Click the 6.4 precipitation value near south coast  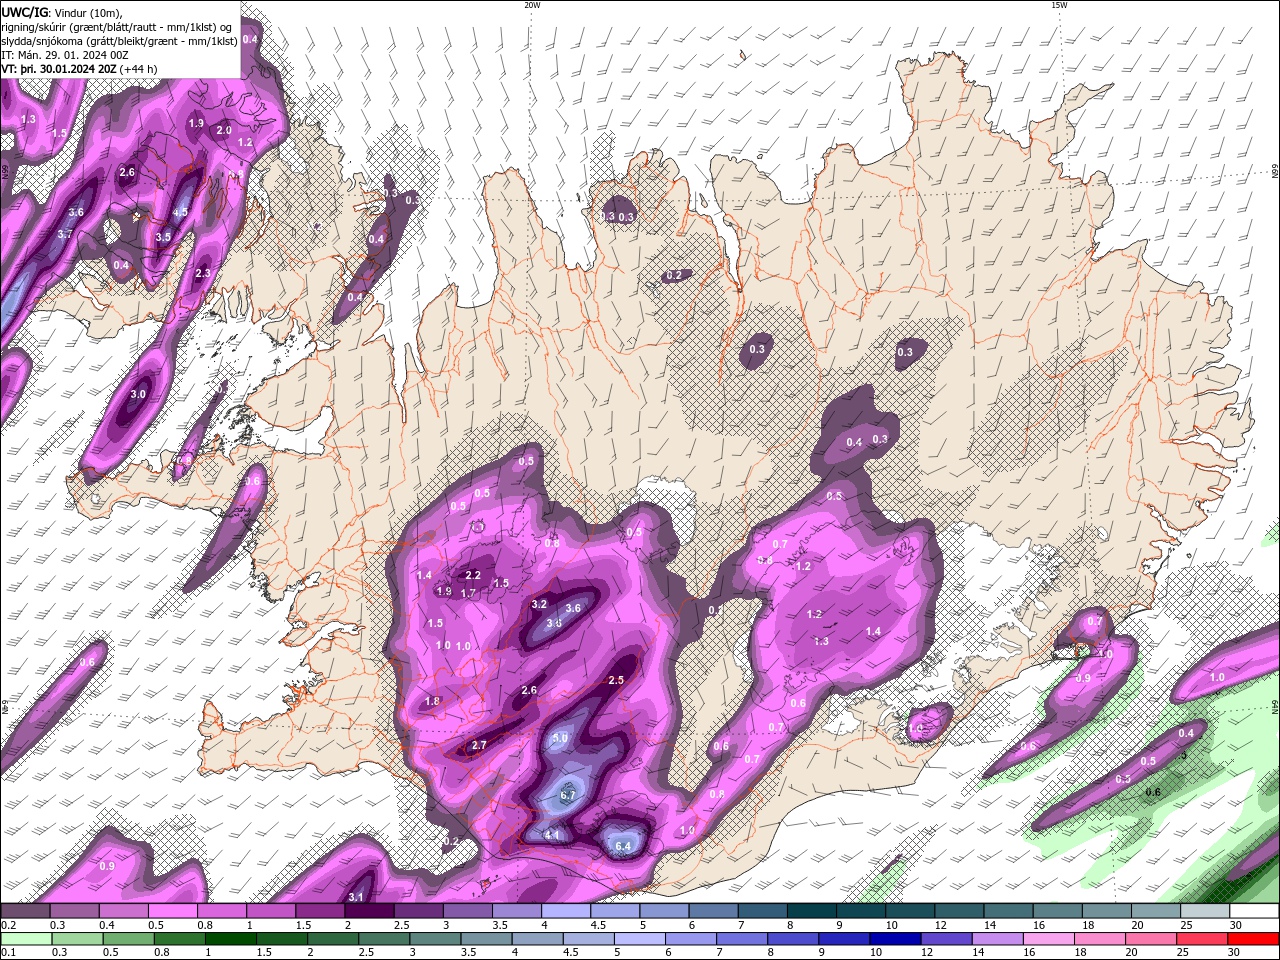[623, 846]
